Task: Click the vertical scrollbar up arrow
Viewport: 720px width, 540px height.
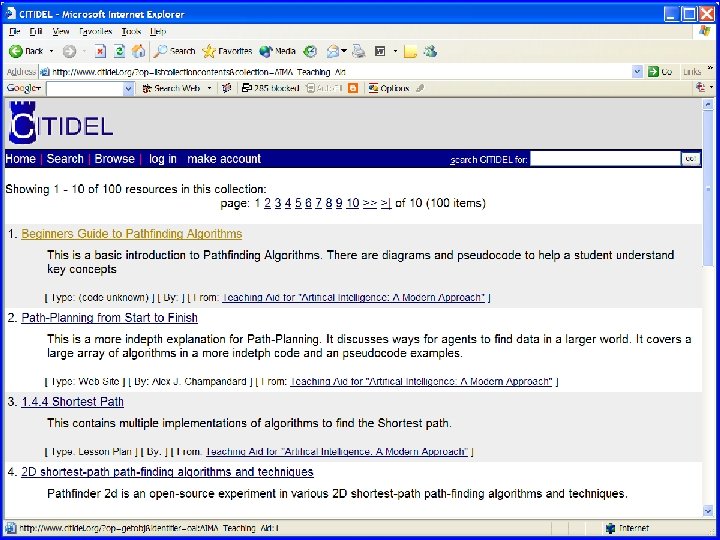Action: 708,105
